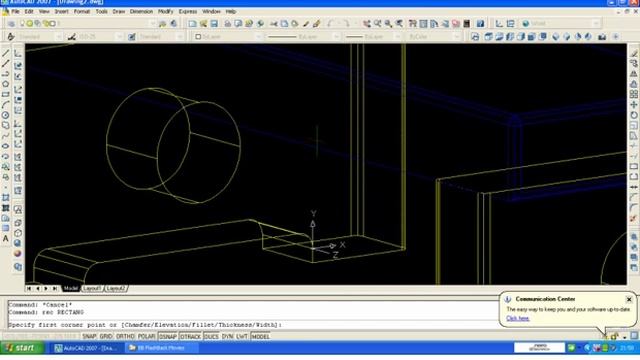Select the Erase tool in Modify toolbar
Image resolution: width=640 pixels, height=360 pixels.
[x=634, y=53]
